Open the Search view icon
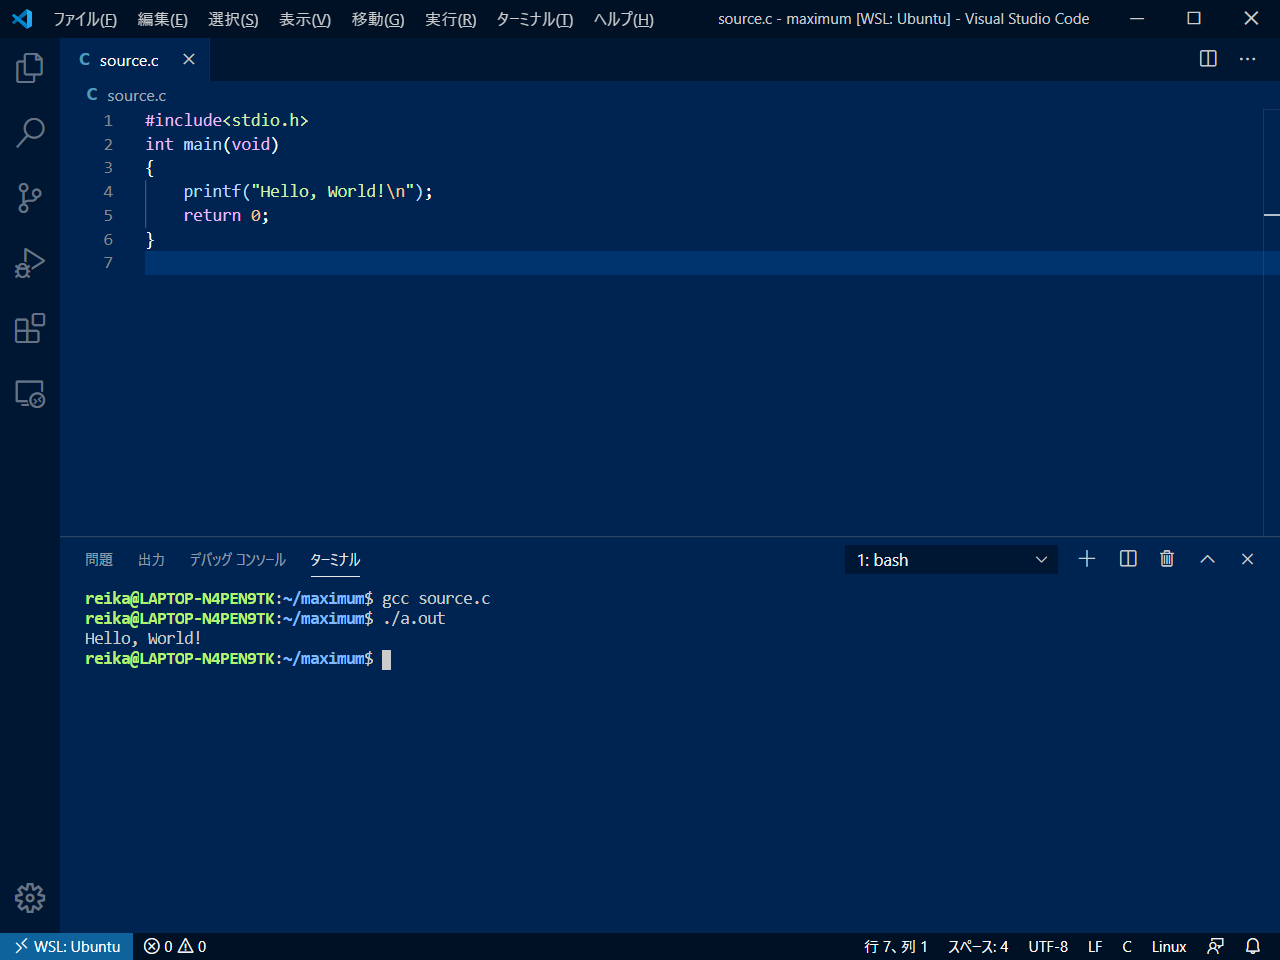The image size is (1280, 960). click(30, 133)
